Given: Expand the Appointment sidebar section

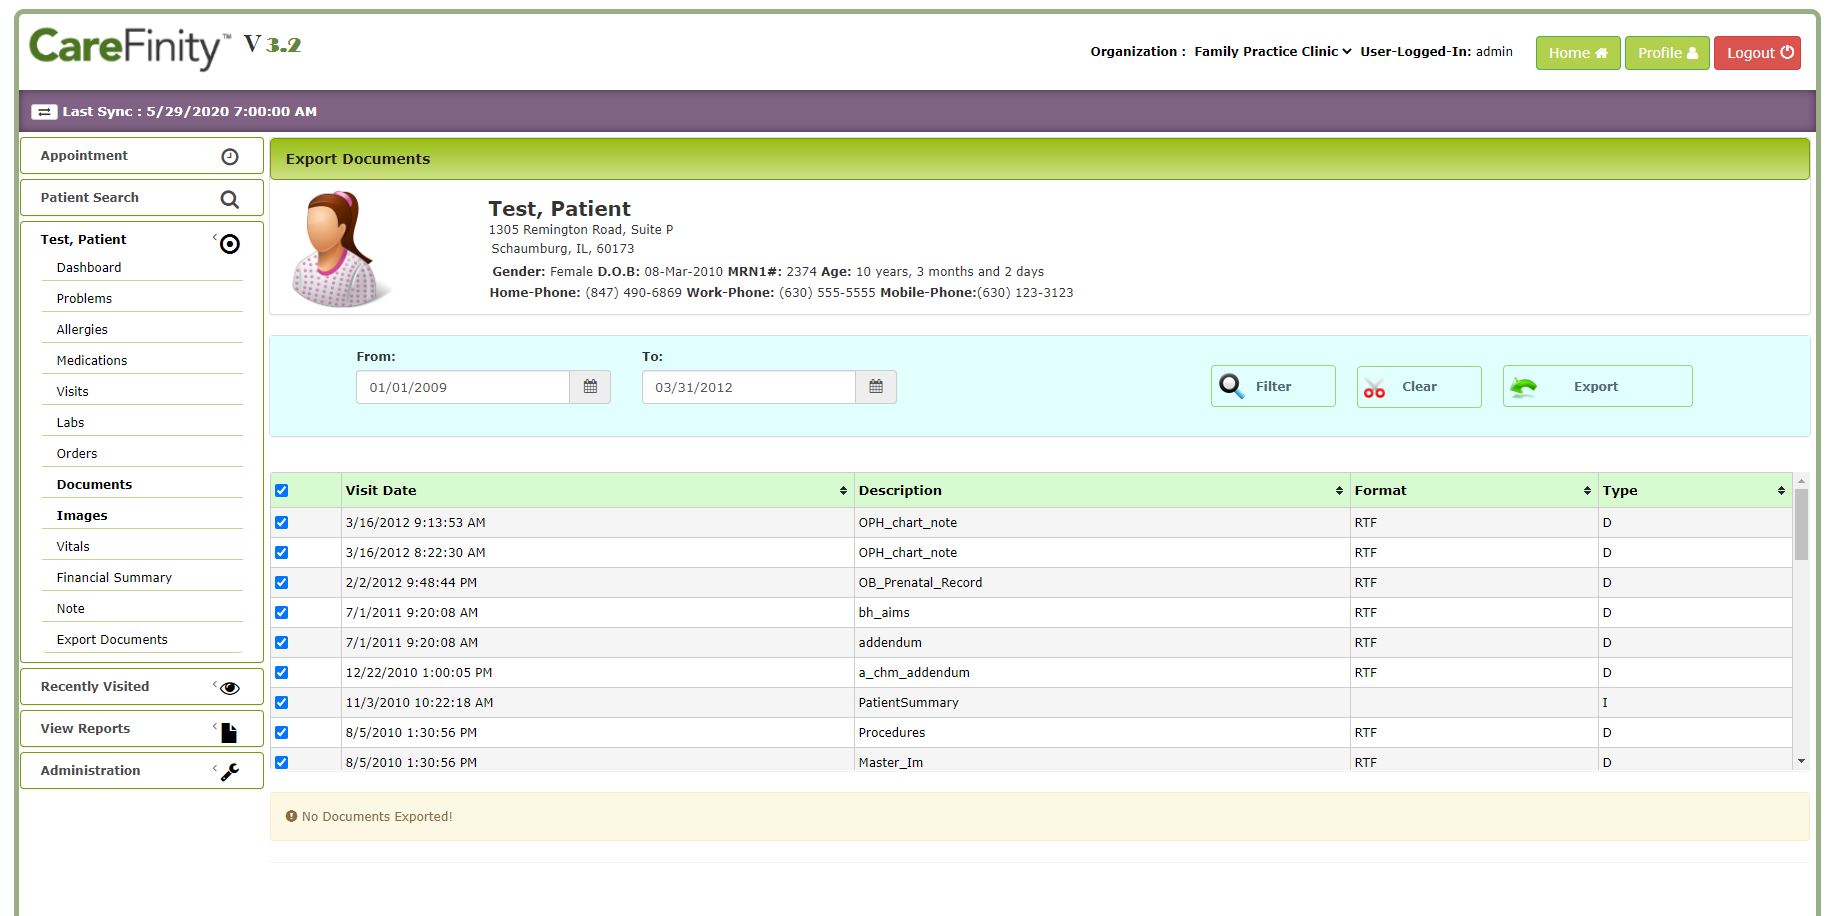Looking at the screenshot, I should (142, 156).
